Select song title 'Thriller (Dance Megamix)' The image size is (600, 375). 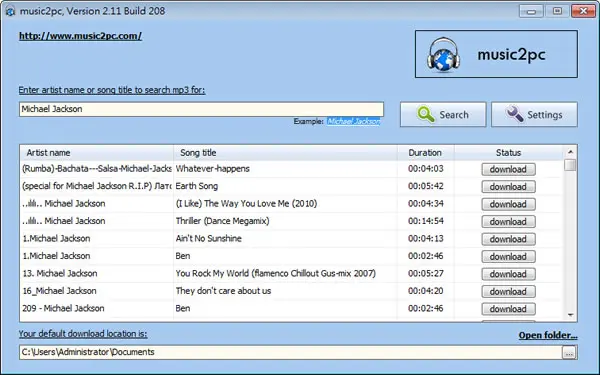pyautogui.click(x=222, y=221)
